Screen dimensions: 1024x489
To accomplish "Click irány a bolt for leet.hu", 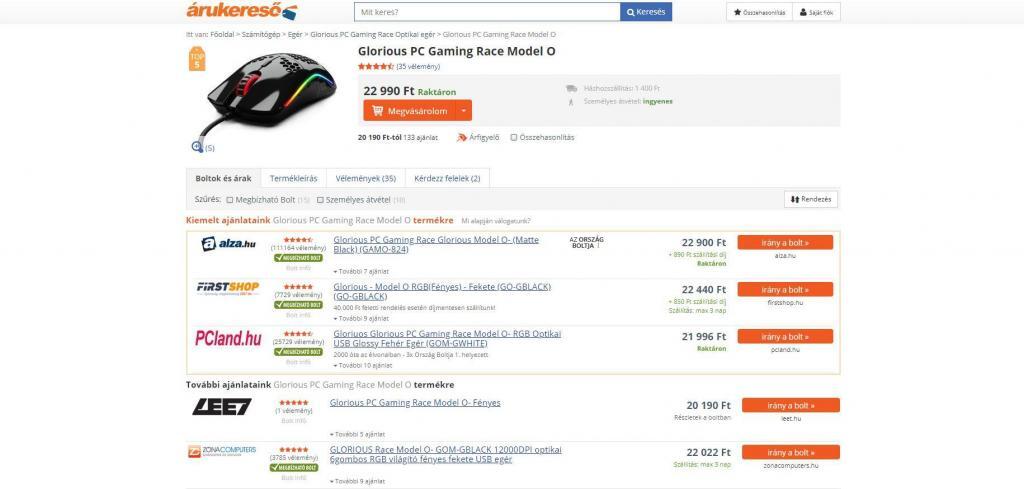I will tap(791, 405).
